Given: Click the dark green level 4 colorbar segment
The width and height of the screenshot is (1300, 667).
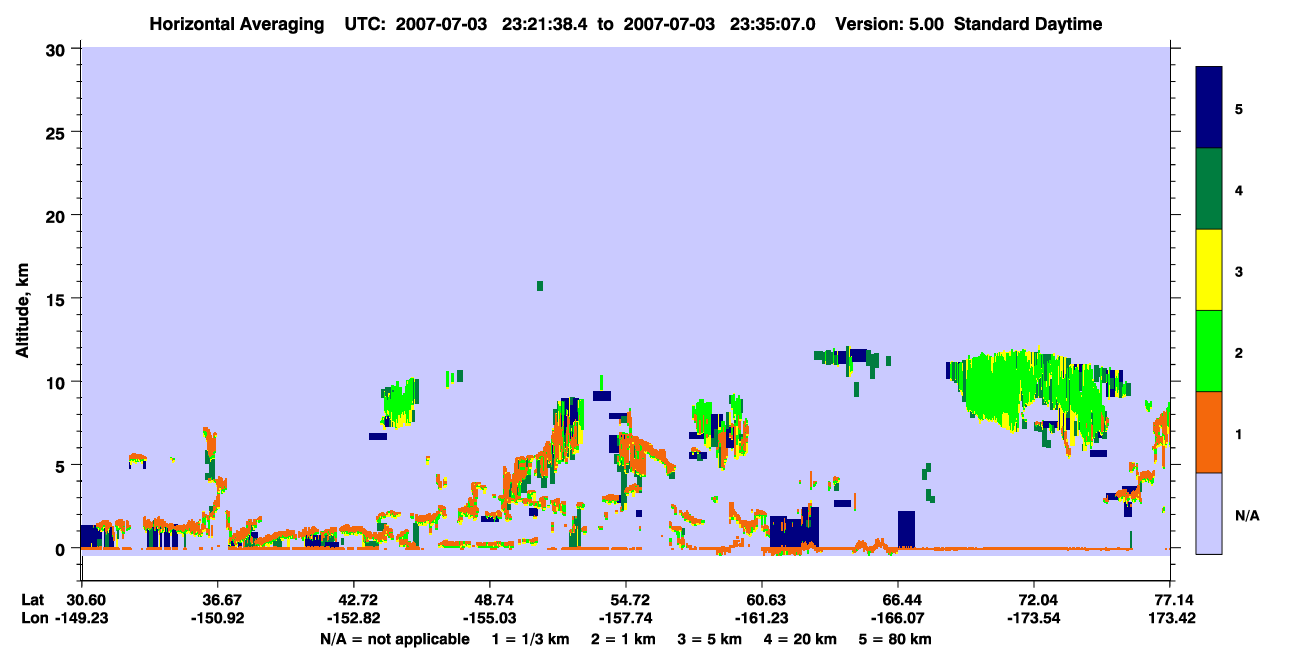Looking at the screenshot, I should click(1209, 189).
